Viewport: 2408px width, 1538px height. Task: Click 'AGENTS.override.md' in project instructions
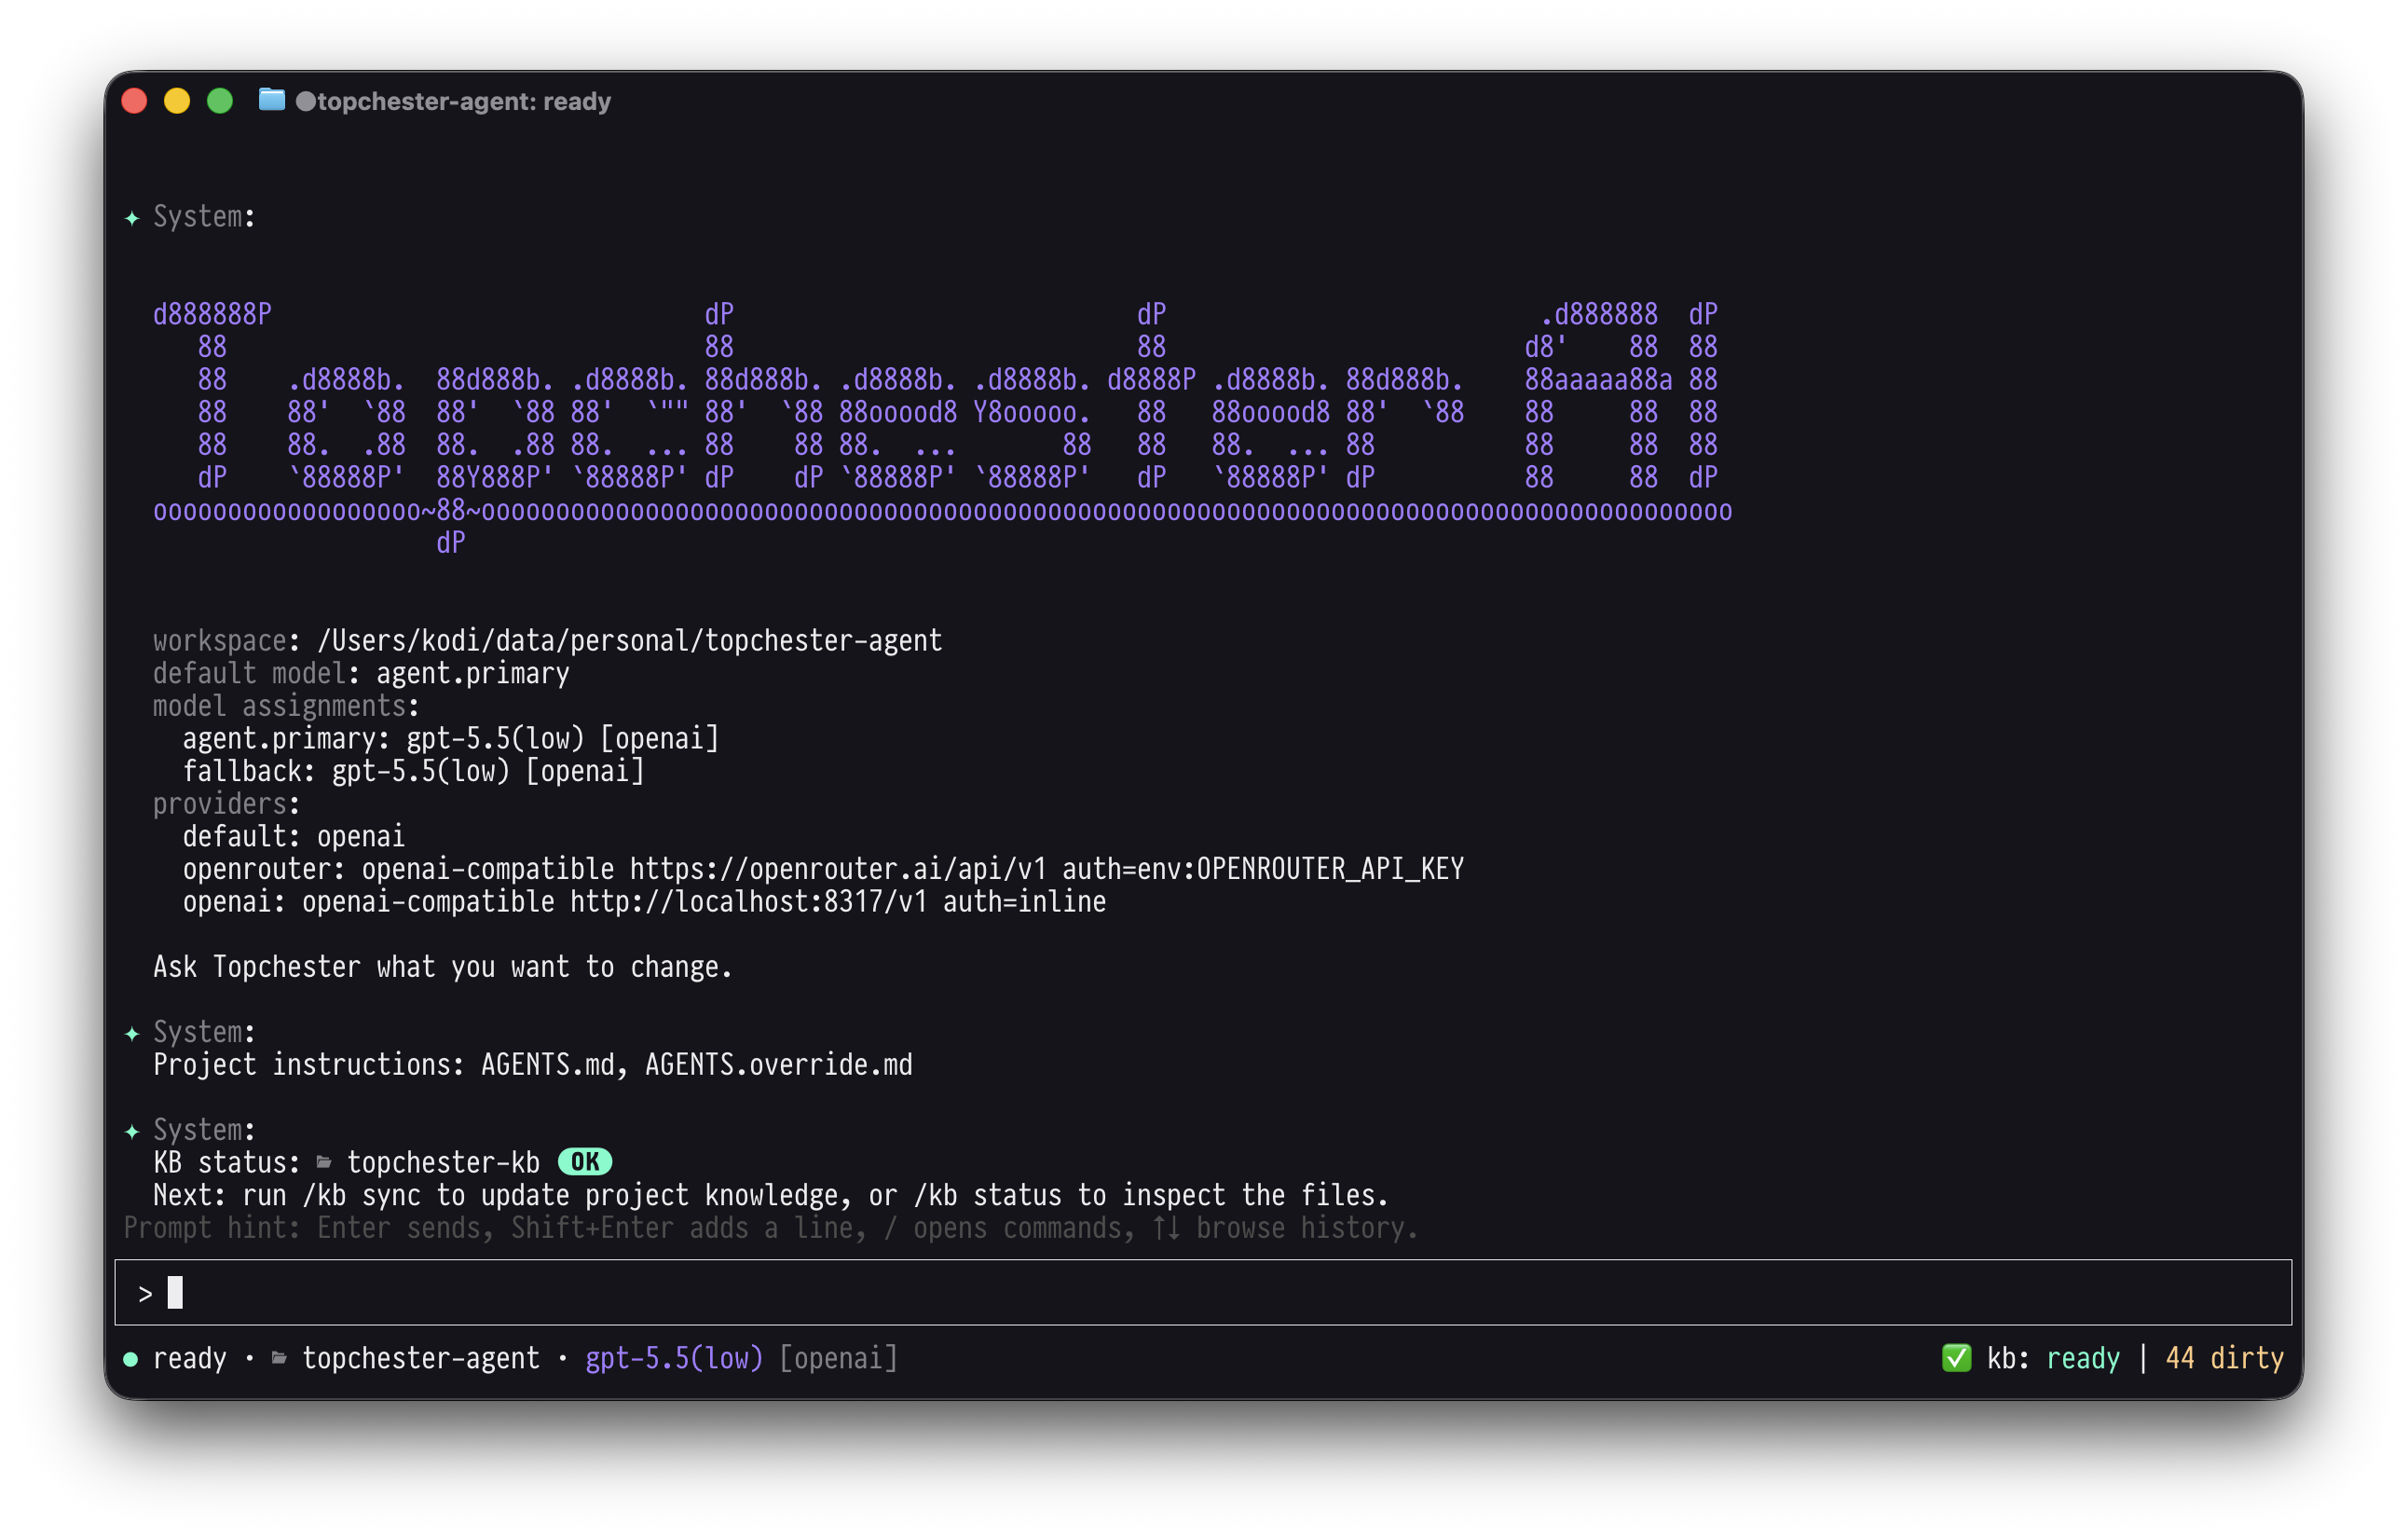click(779, 1066)
